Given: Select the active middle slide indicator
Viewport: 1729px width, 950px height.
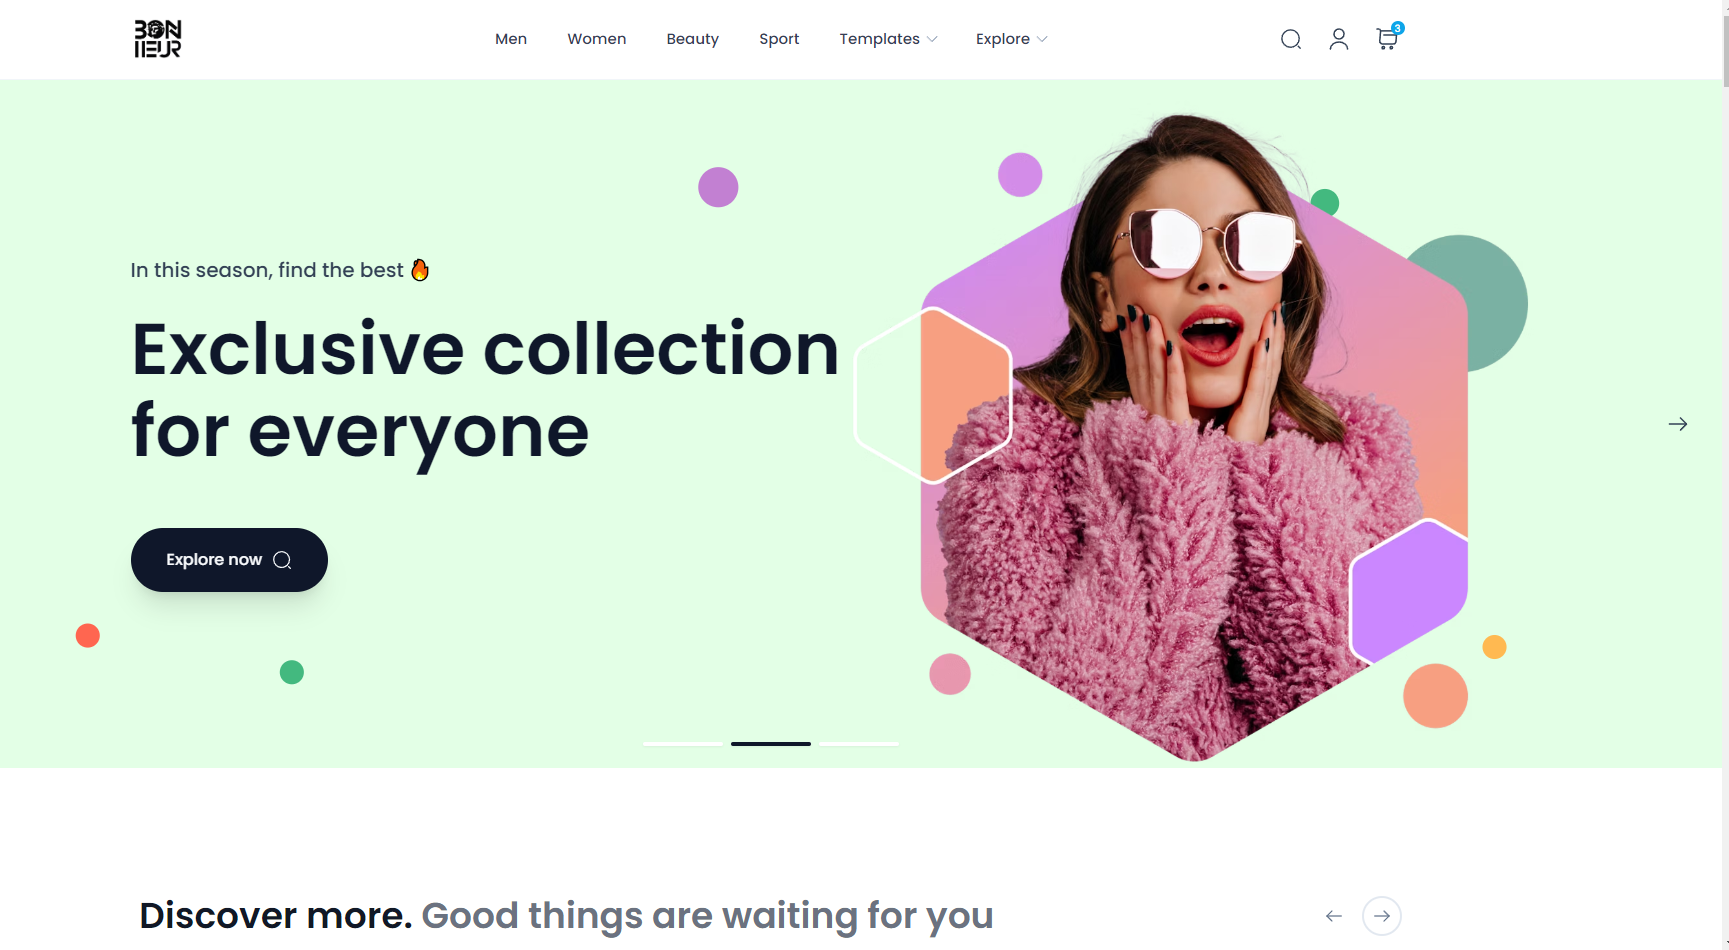Looking at the screenshot, I should point(771,744).
